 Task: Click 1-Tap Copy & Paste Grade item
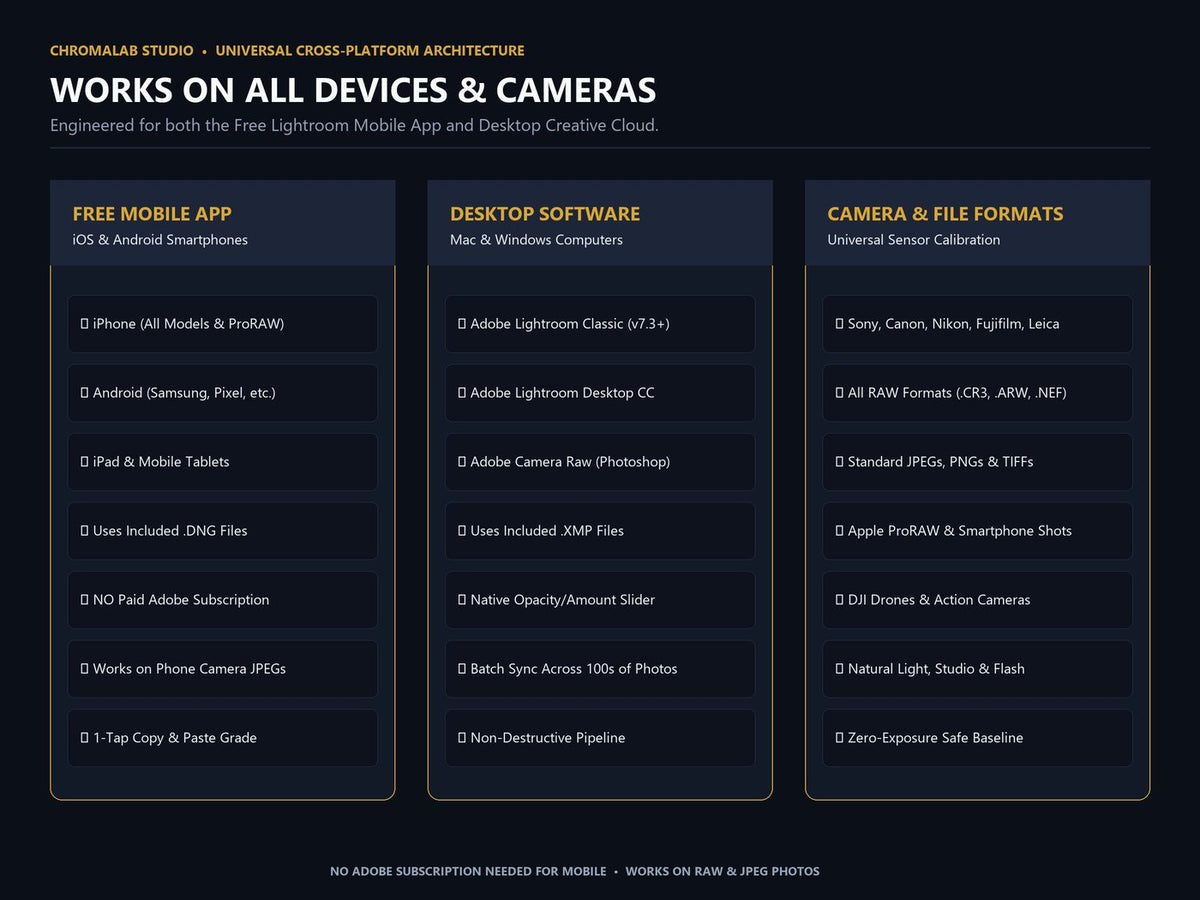[223, 738]
